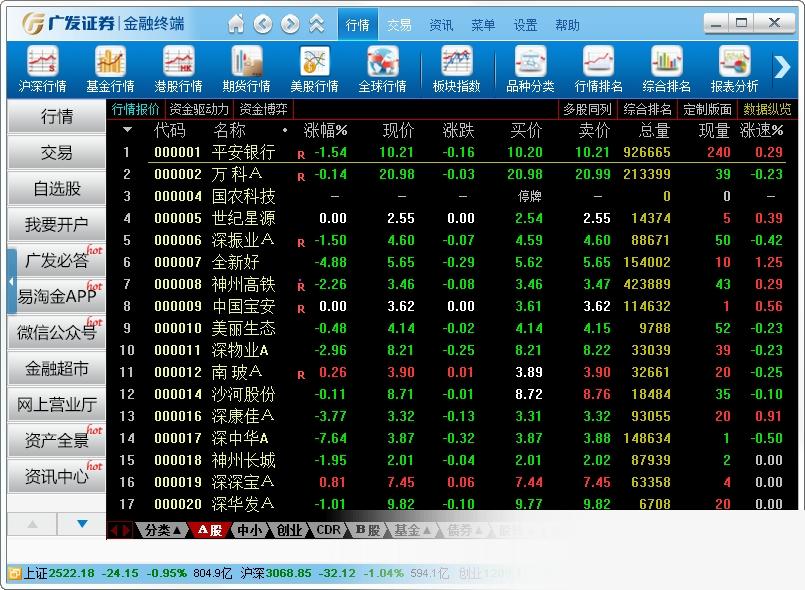This screenshot has height=590, width=805.
Task: Open the 全球行情 global markets icon
Action: point(382,69)
